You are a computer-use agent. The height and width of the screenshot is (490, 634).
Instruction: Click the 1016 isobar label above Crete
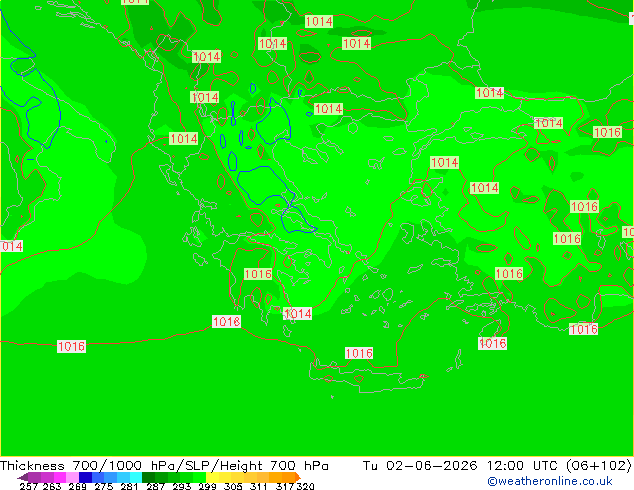[x=359, y=353]
